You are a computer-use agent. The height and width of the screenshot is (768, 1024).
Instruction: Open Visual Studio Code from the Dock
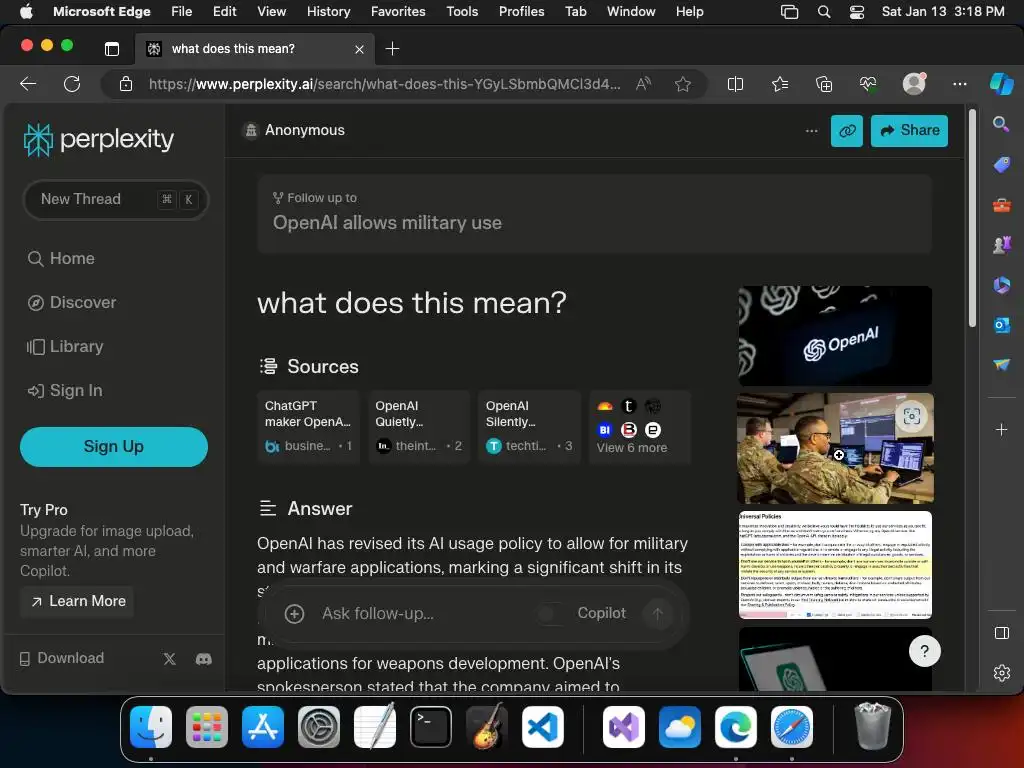543,727
